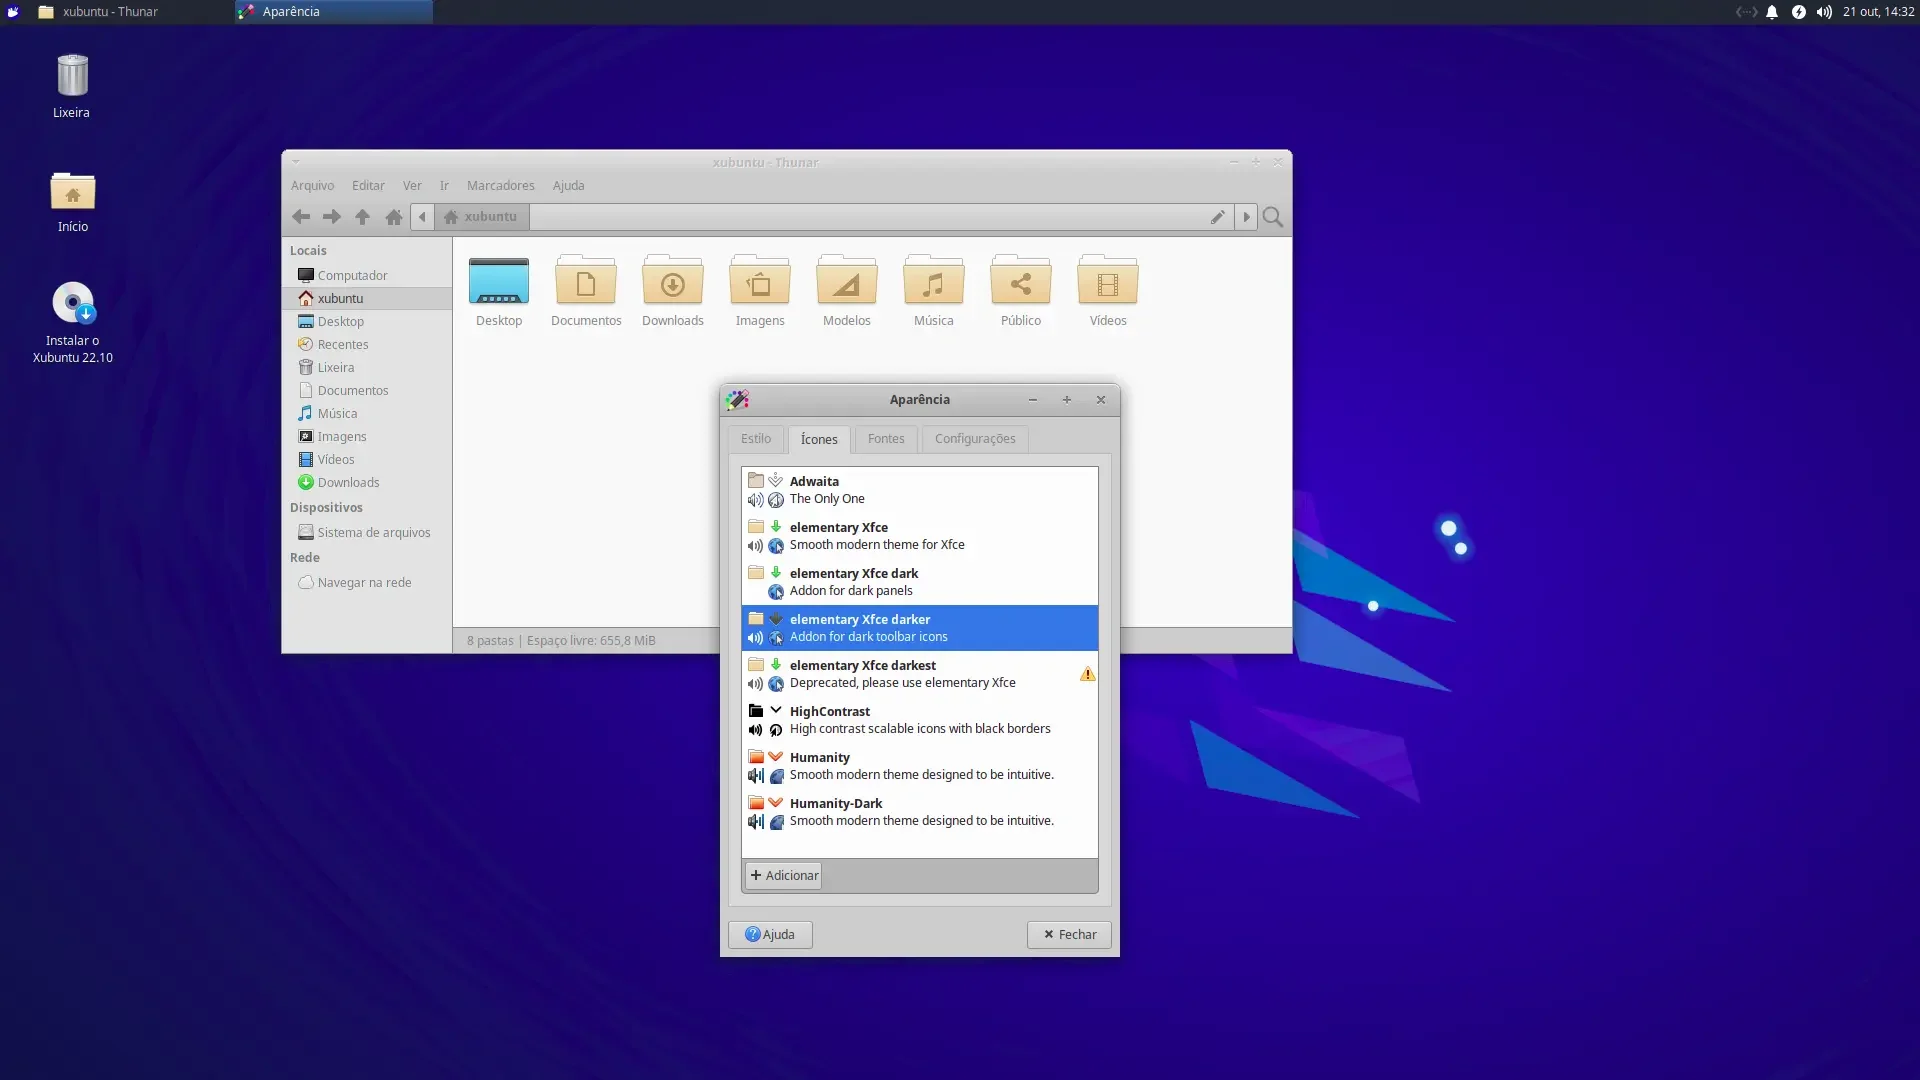Open the volume control in the panel
The height and width of the screenshot is (1080, 1920).
(1824, 12)
